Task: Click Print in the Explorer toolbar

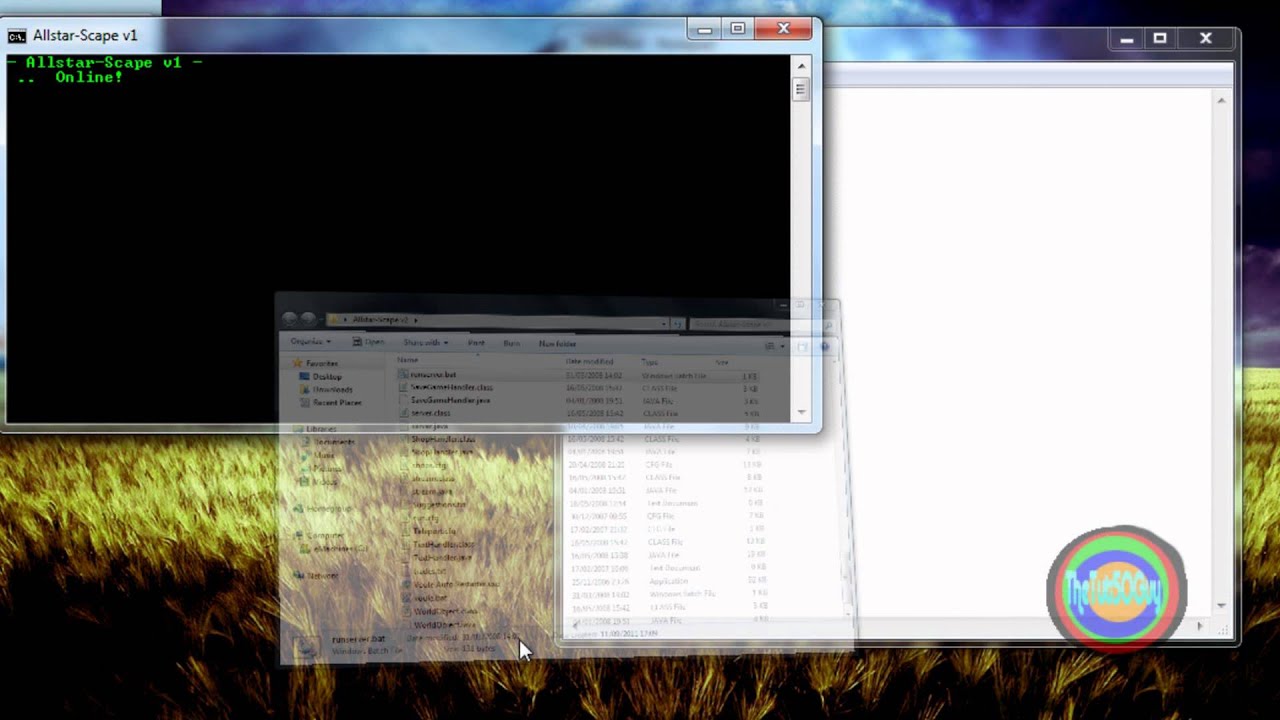Action: tap(476, 343)
